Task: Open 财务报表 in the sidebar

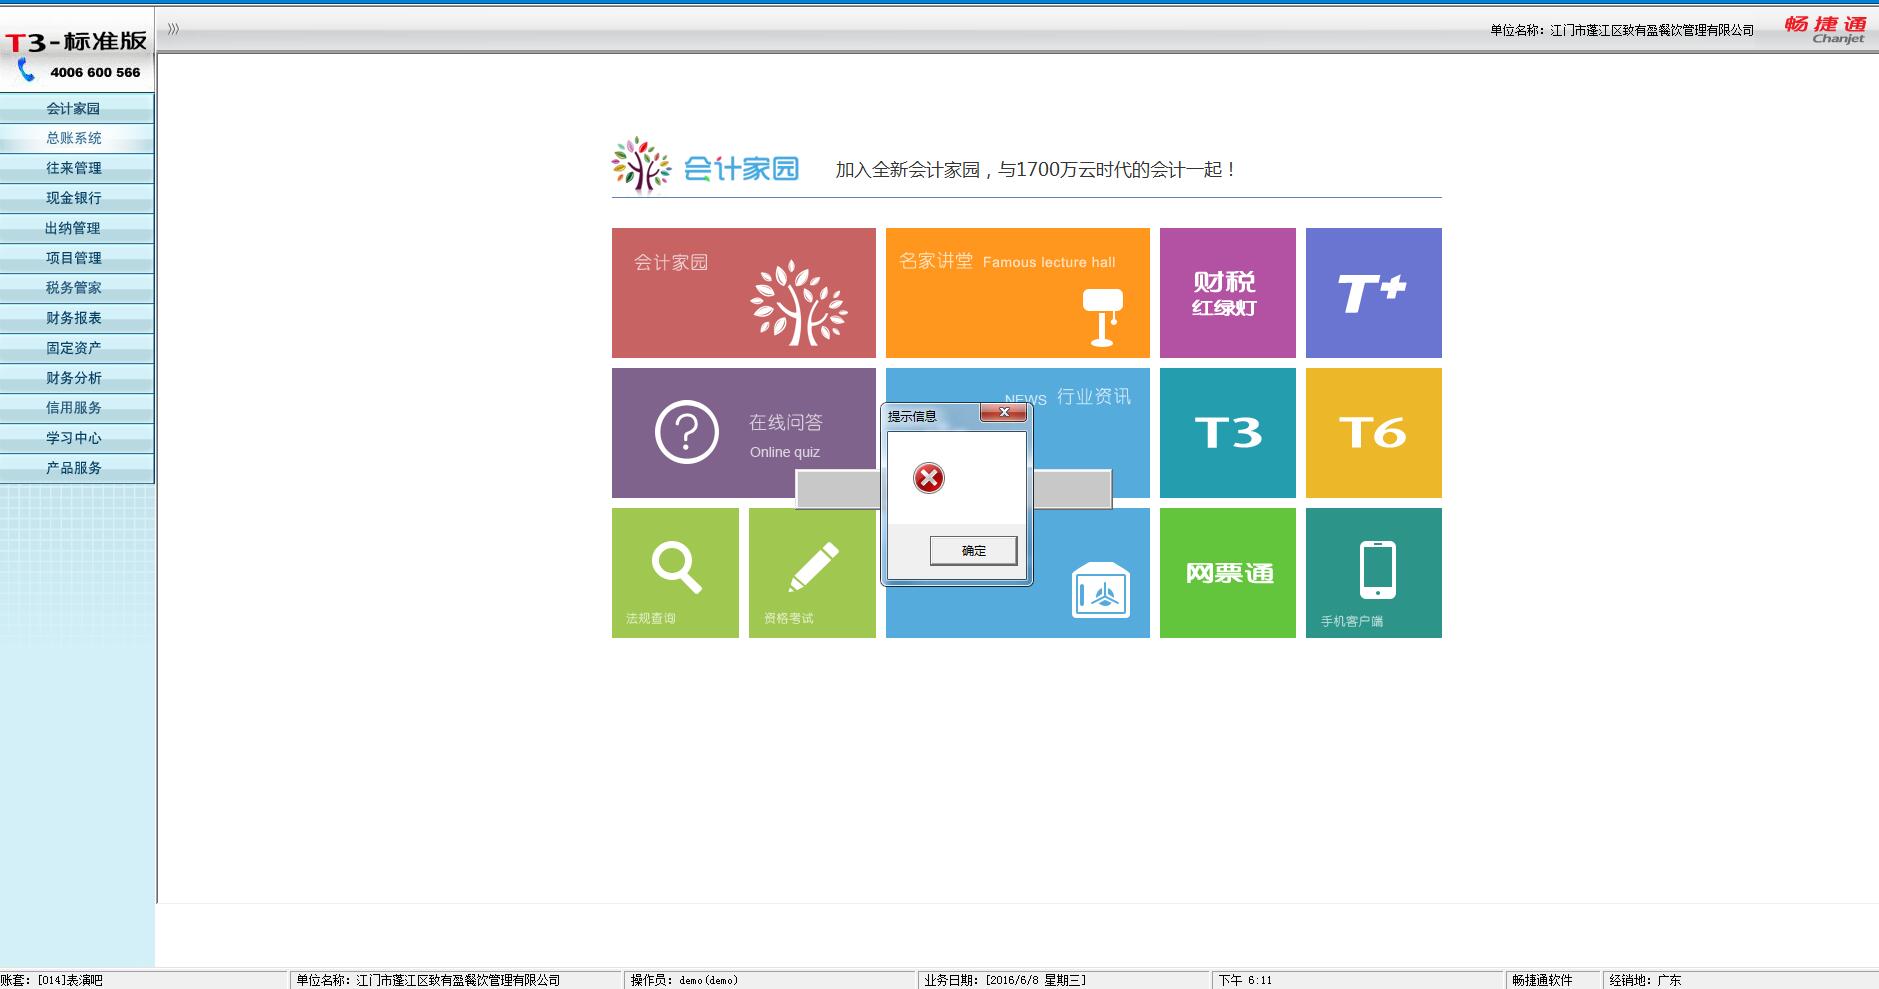Action: (74, 318)
